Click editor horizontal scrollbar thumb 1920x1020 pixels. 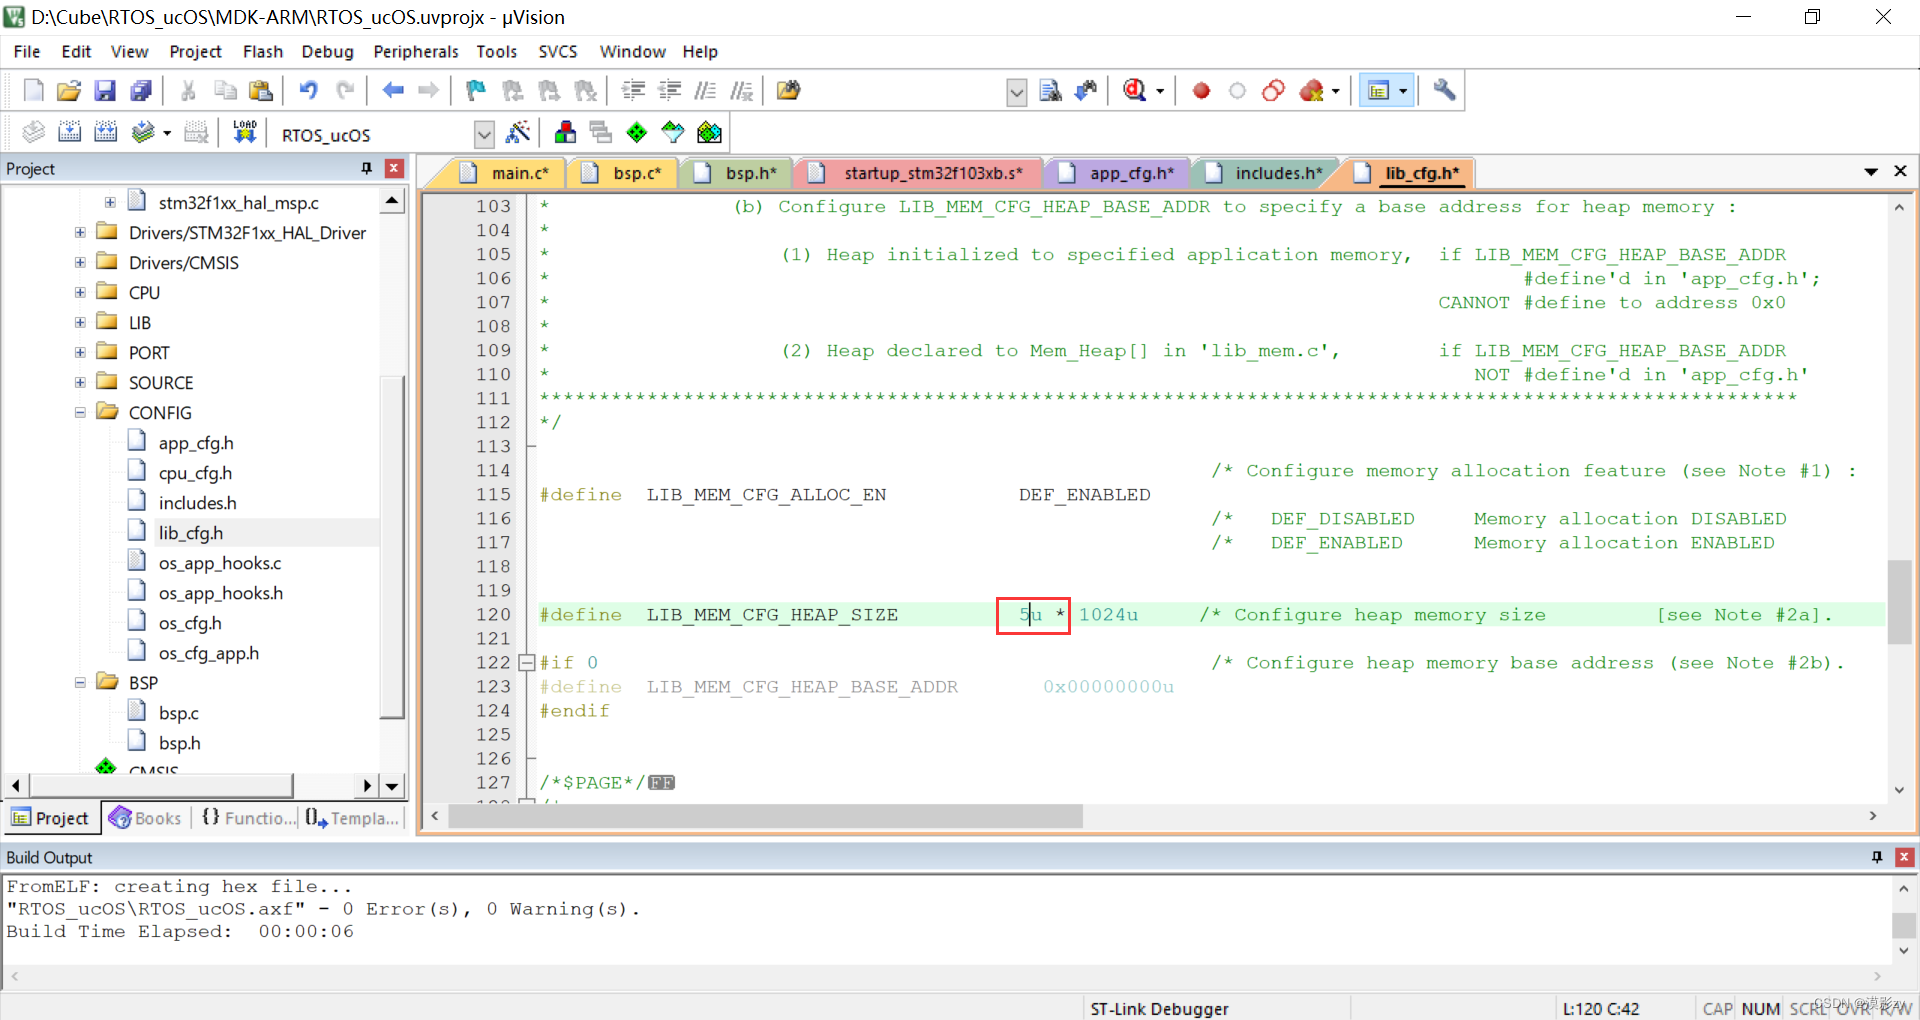click(x=765, y=817)
